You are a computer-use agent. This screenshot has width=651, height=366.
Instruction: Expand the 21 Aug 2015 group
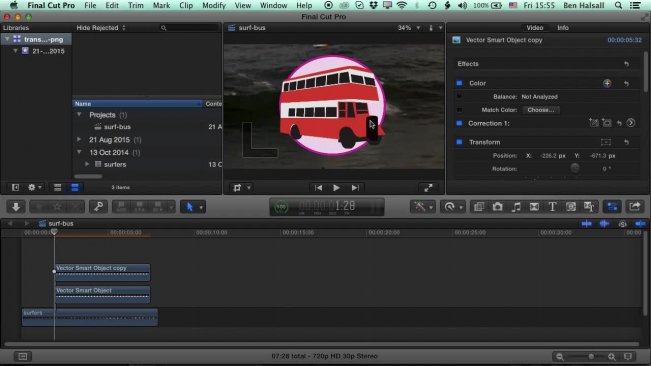[x=79, y=139]
